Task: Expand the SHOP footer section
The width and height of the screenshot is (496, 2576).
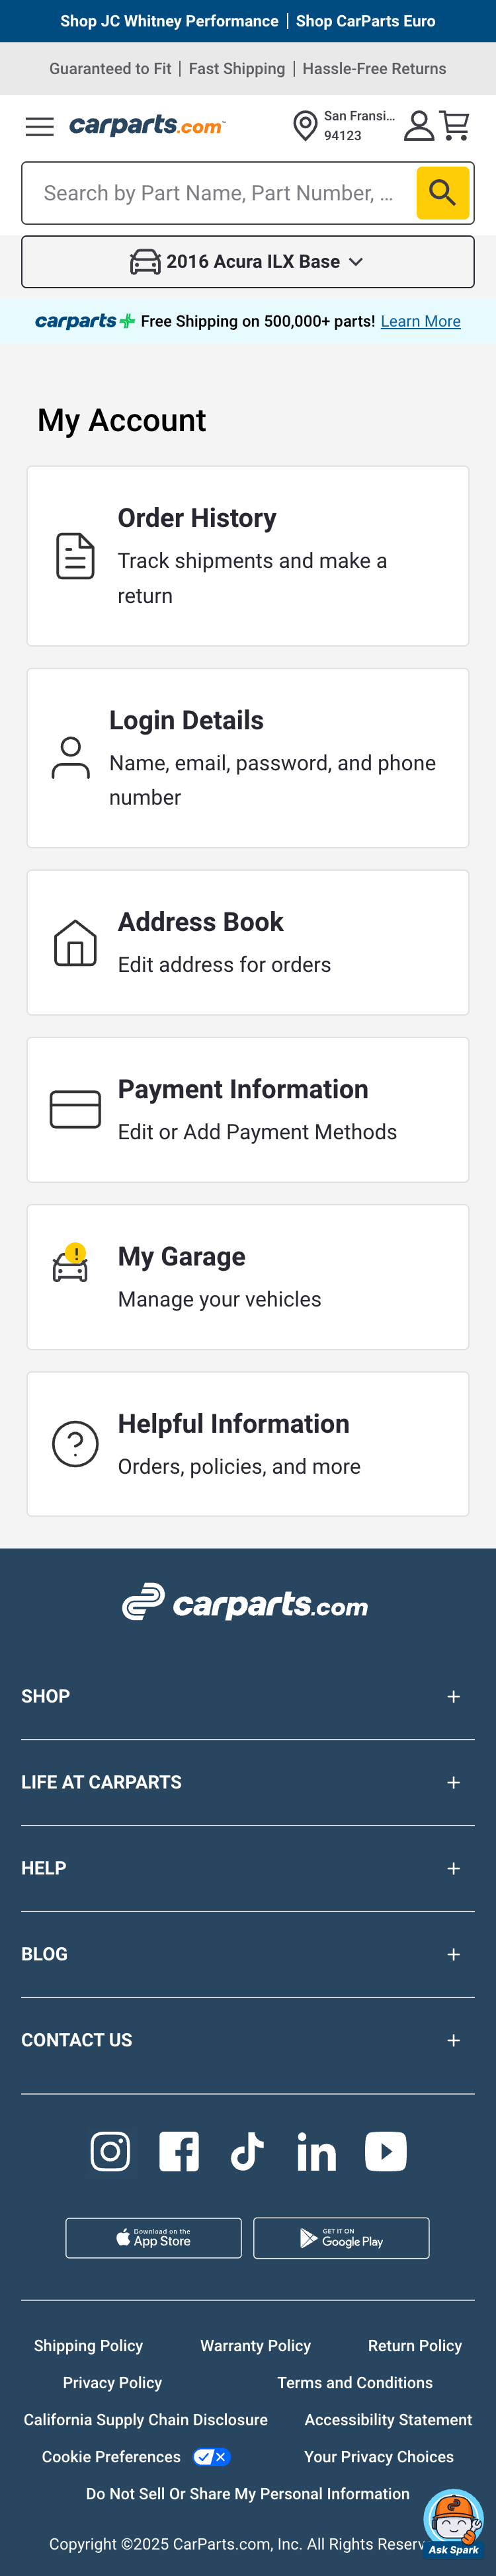Action: pyautogui.click(x=453, y=1696)
